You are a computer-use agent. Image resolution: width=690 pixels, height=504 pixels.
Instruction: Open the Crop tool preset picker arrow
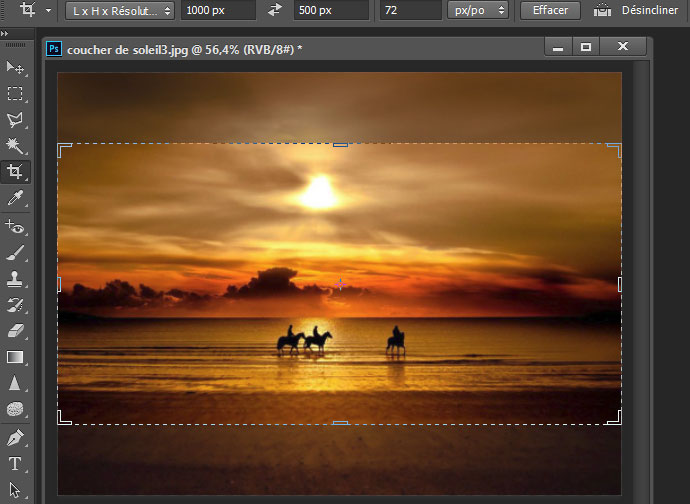pyautogui.click(x=50, y=10)
